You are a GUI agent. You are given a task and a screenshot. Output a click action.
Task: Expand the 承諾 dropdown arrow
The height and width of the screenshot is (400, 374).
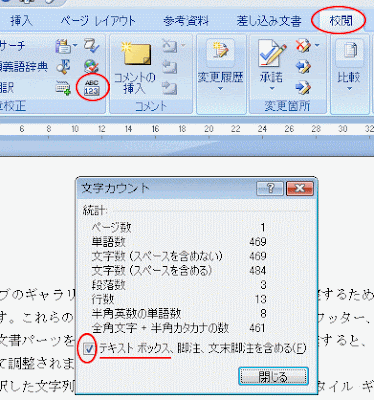pyautogui.click(x=272, y=89)
